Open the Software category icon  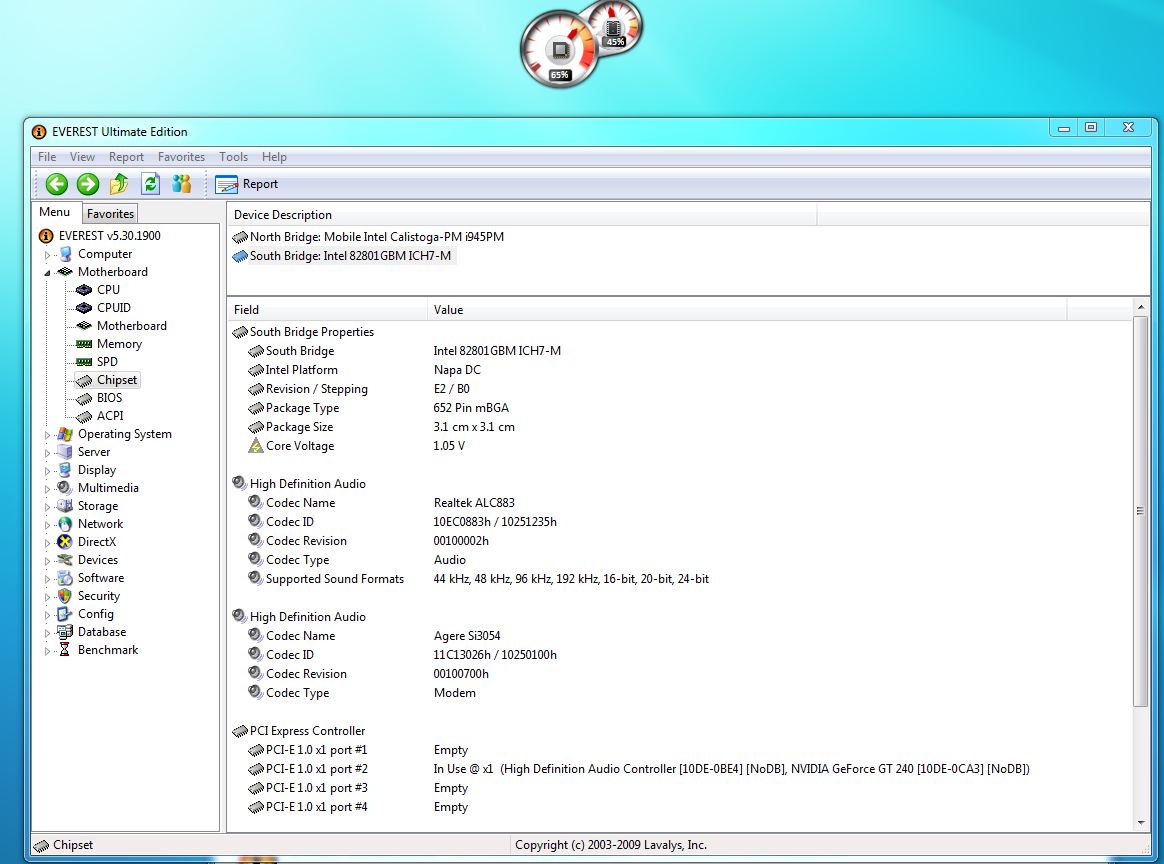pyautogui.click(x=65, y=577)
